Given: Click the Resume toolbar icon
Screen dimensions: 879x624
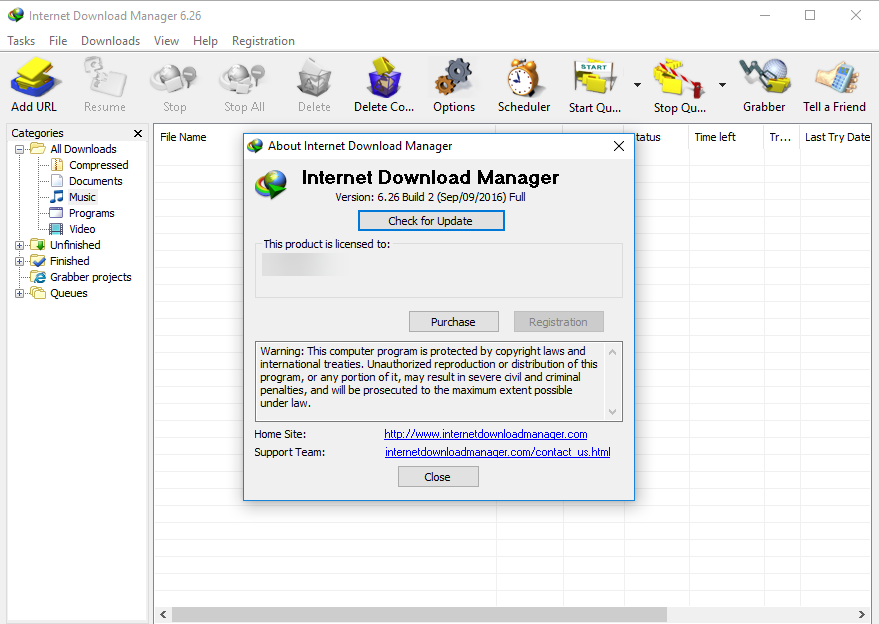Looking at the screenshot, I should [x=105, y=84].
